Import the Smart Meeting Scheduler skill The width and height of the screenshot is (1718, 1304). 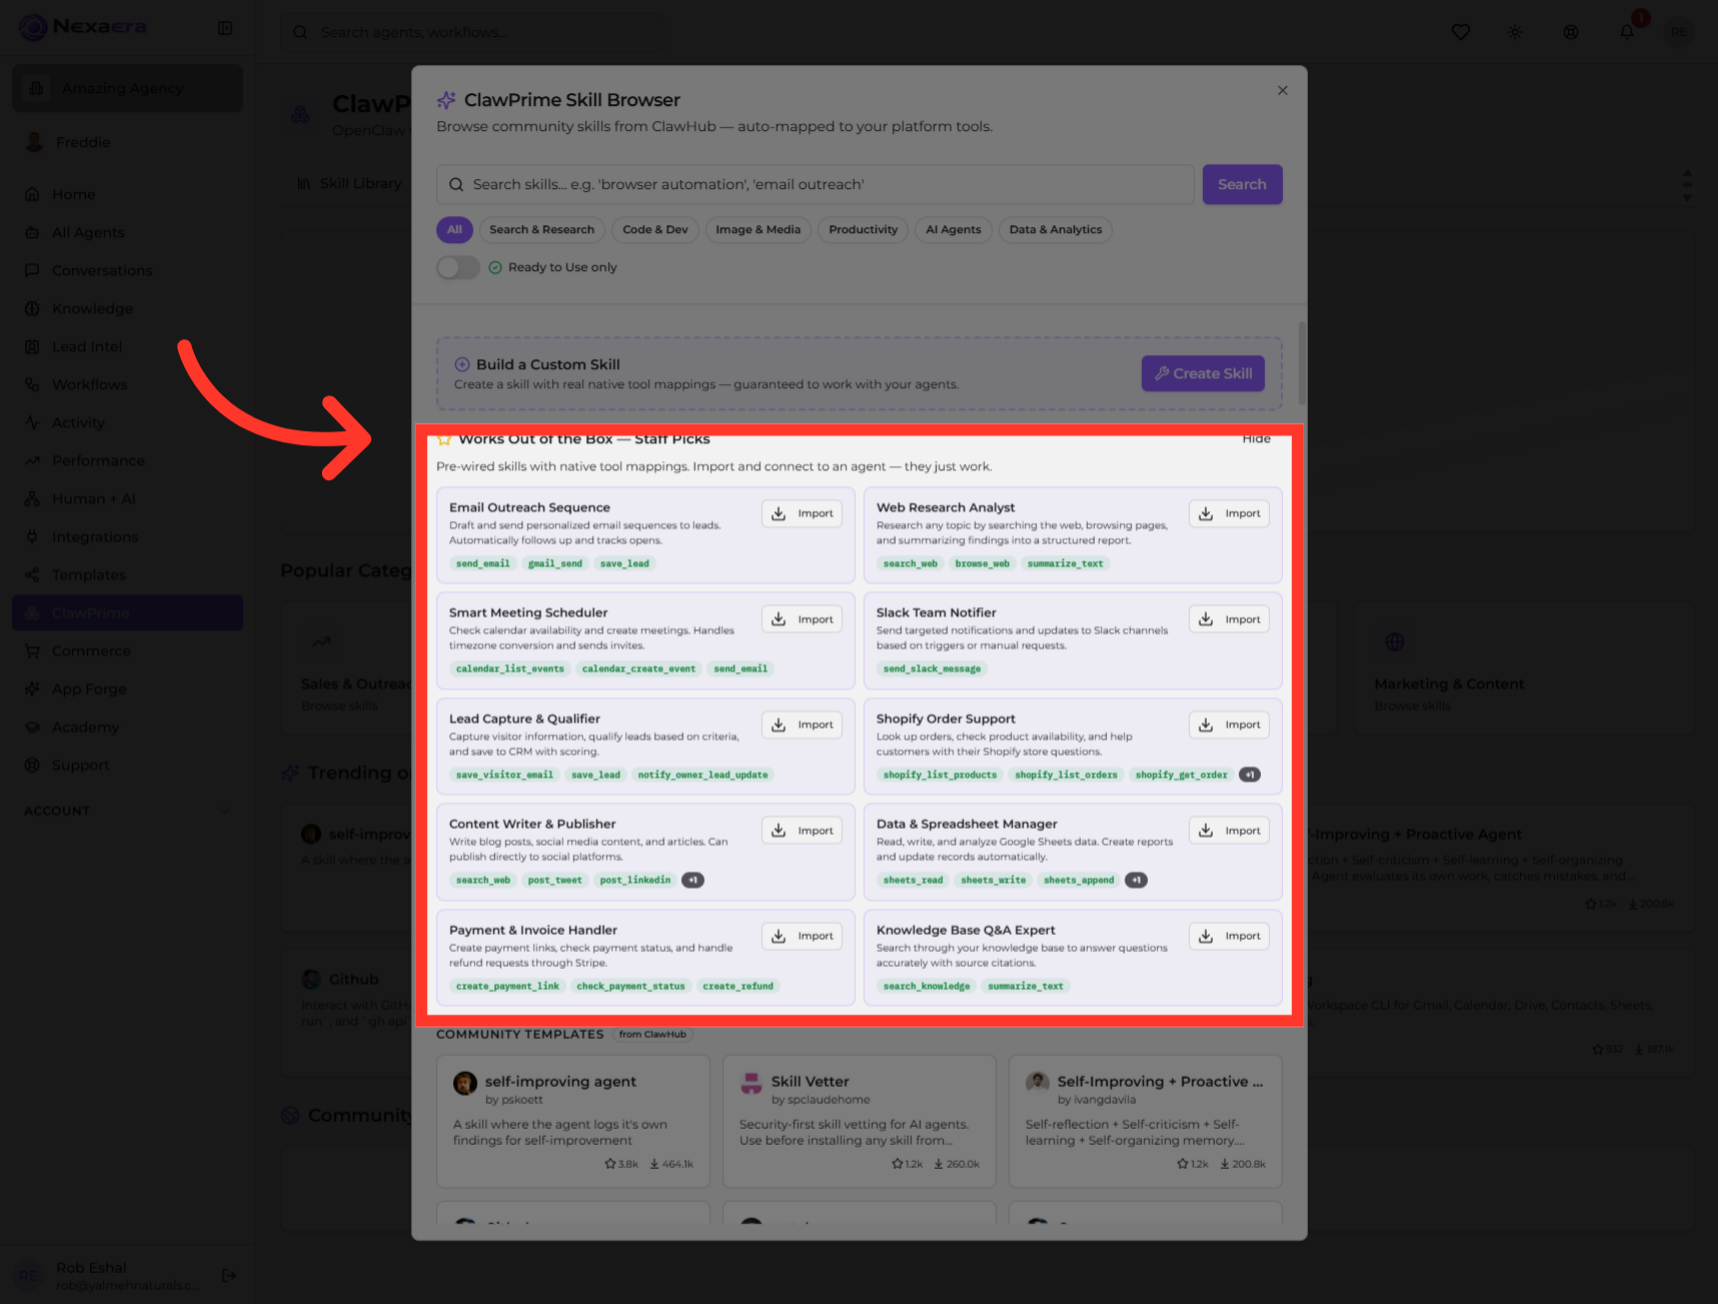point(802,619)
